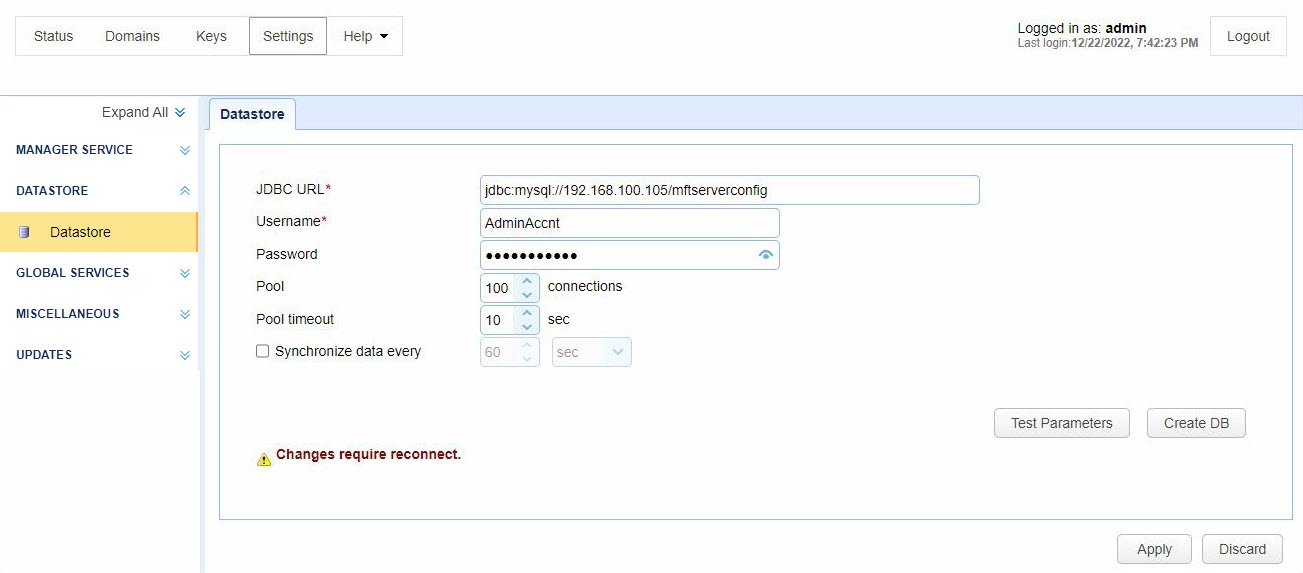Click the warning icon beside reconnect message
Image resolution: width=1303 pixels, height=573 pixels.
click(x=264, y=459)
